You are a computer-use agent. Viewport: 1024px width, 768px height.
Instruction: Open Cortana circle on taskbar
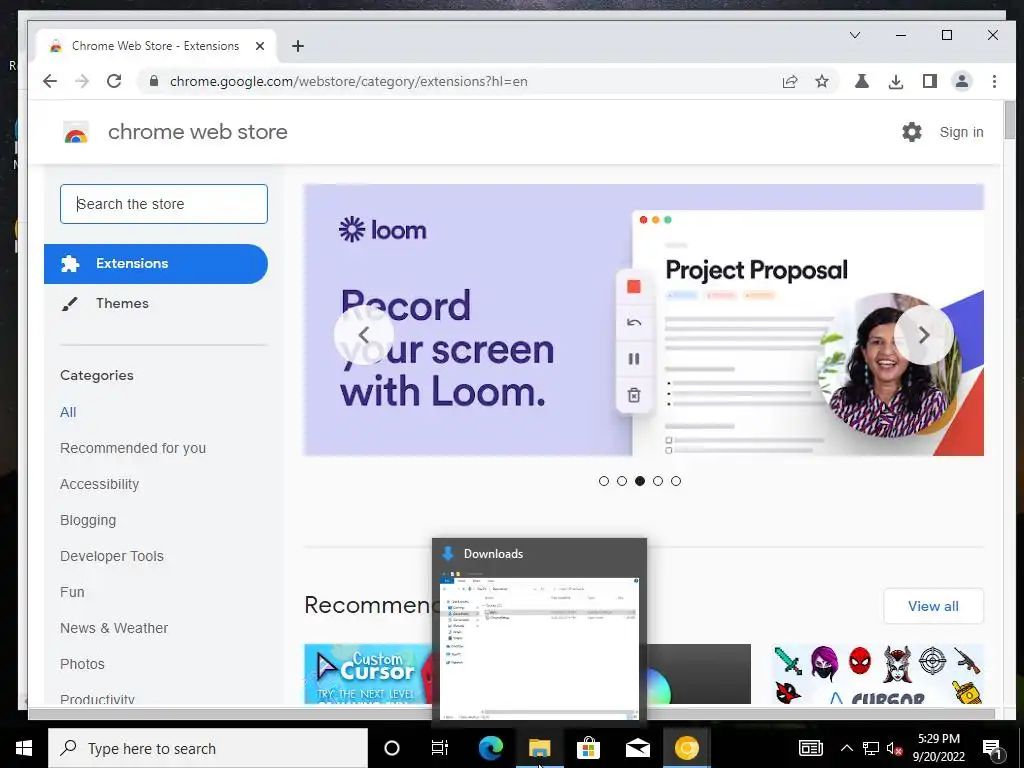(x=392, y=748)
